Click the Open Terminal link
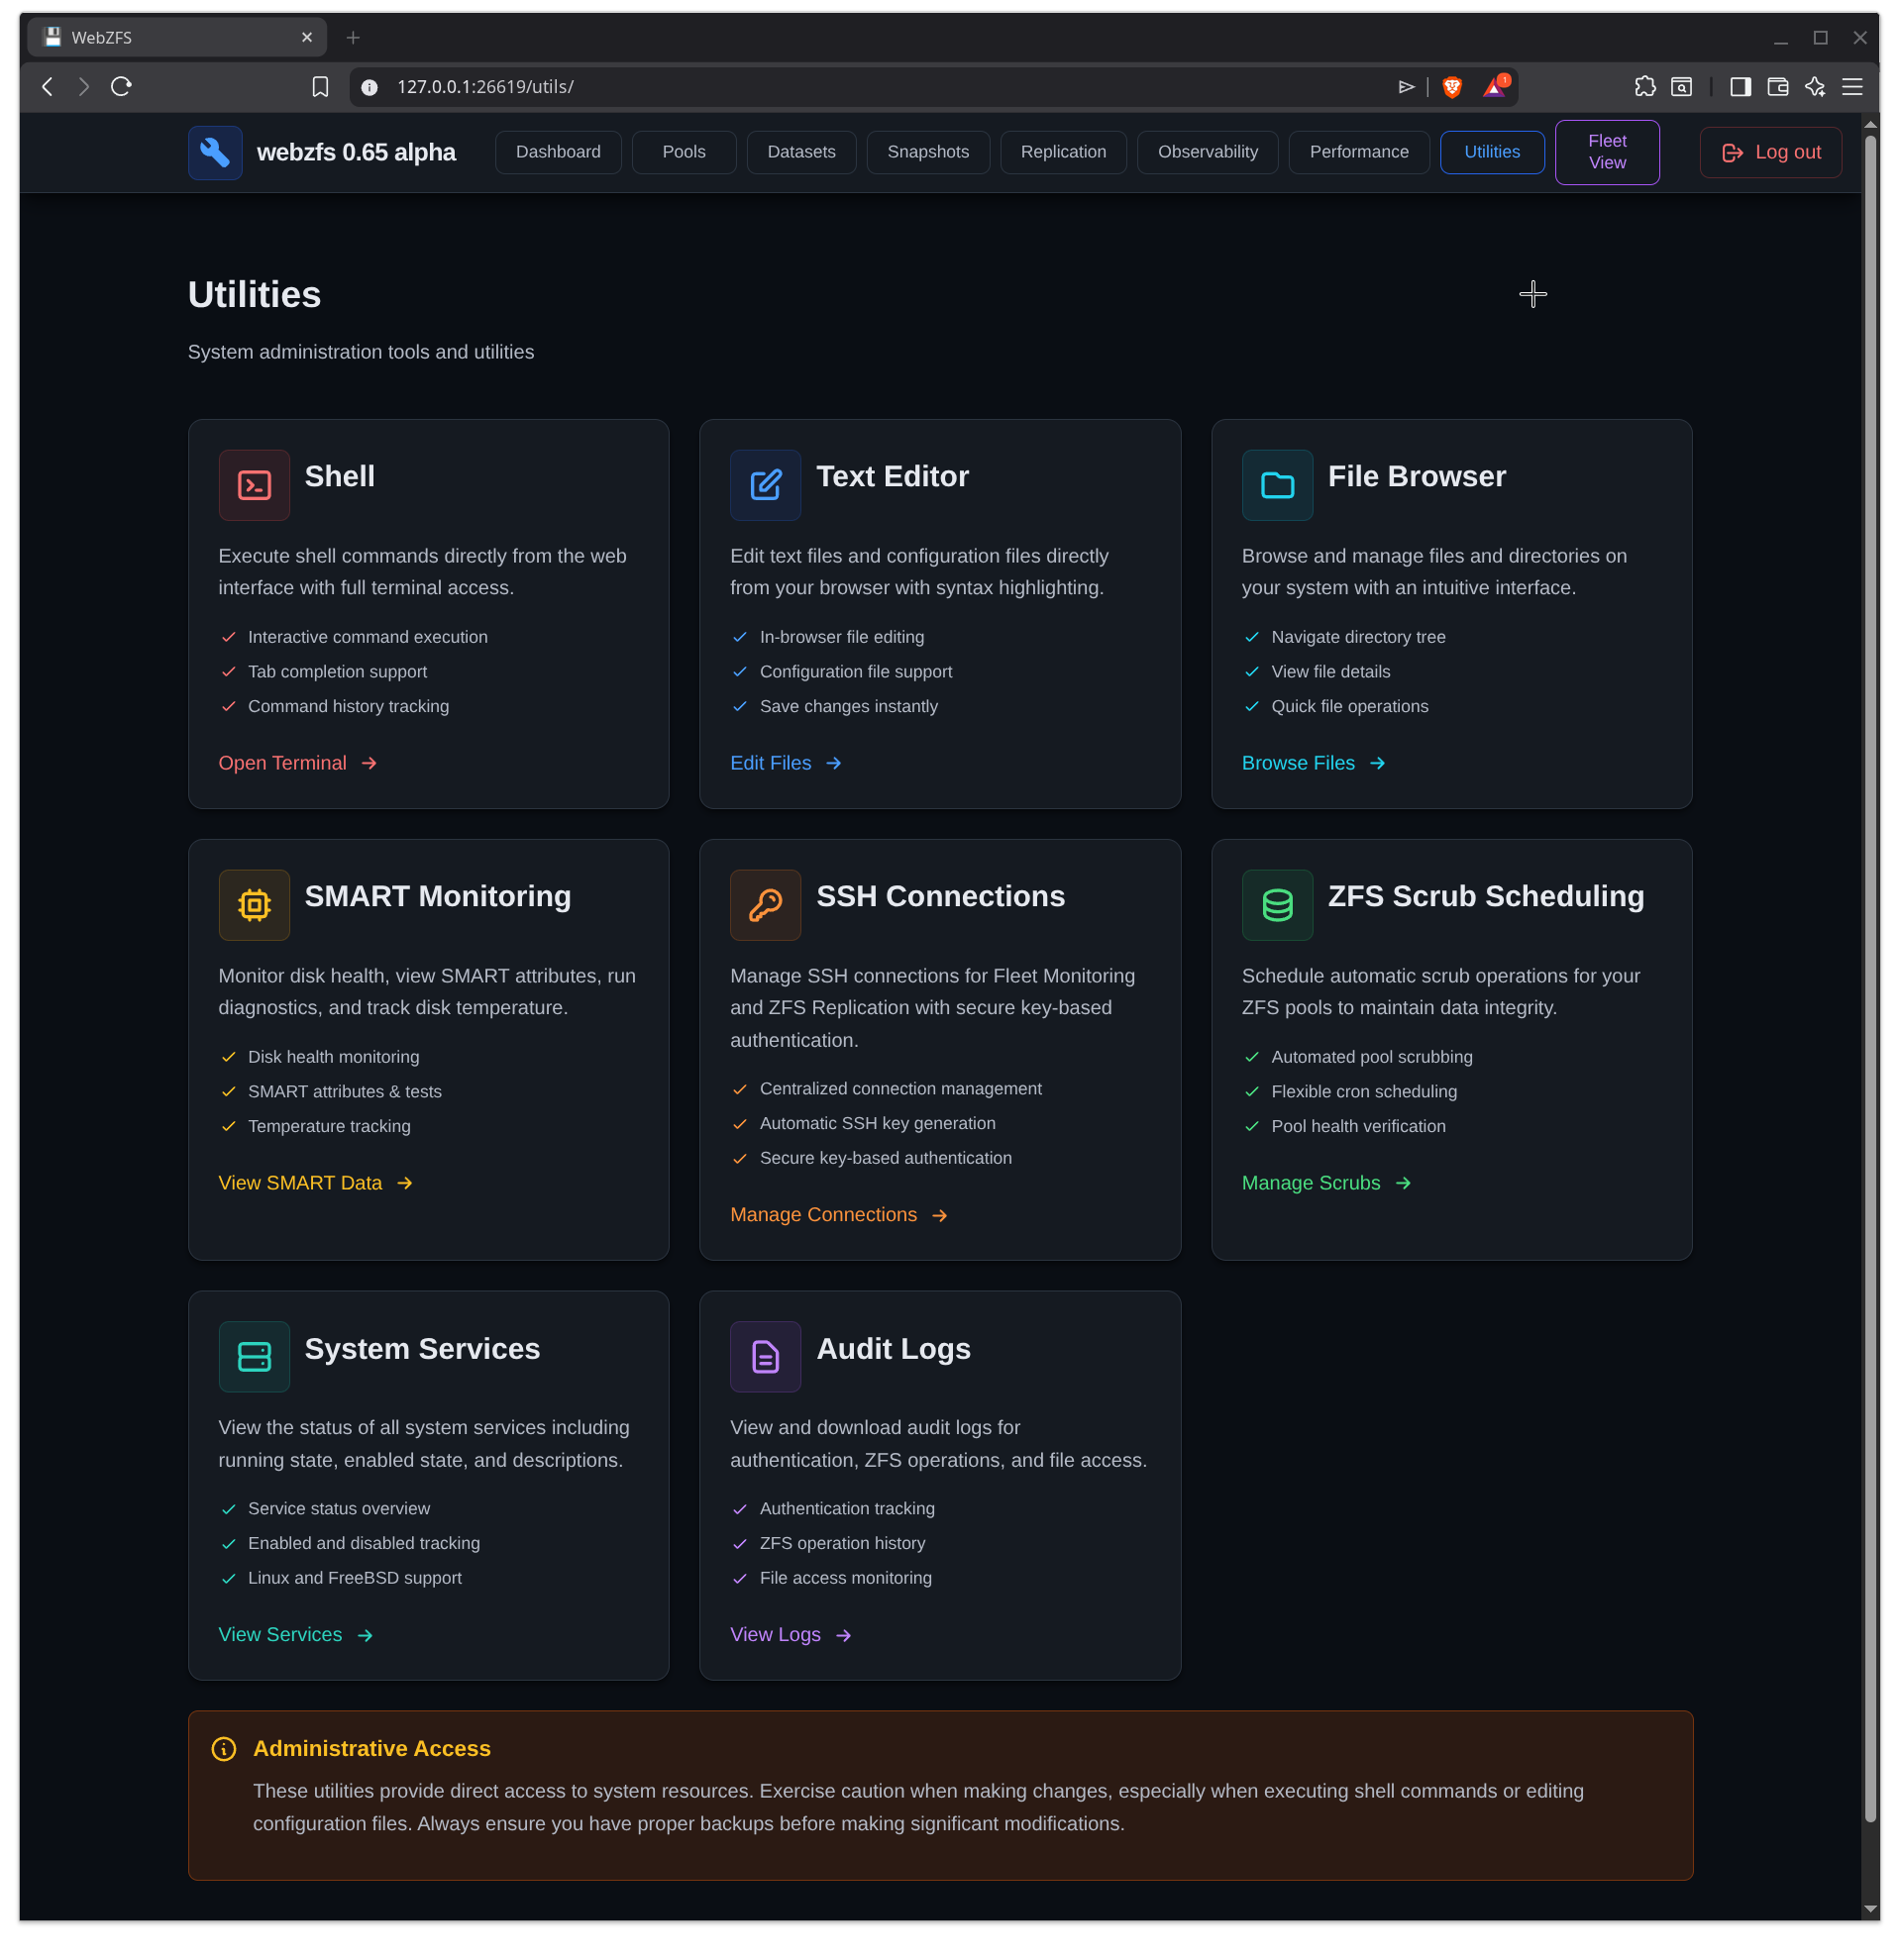This screenshot has height=1960, width=1900. 283,762
